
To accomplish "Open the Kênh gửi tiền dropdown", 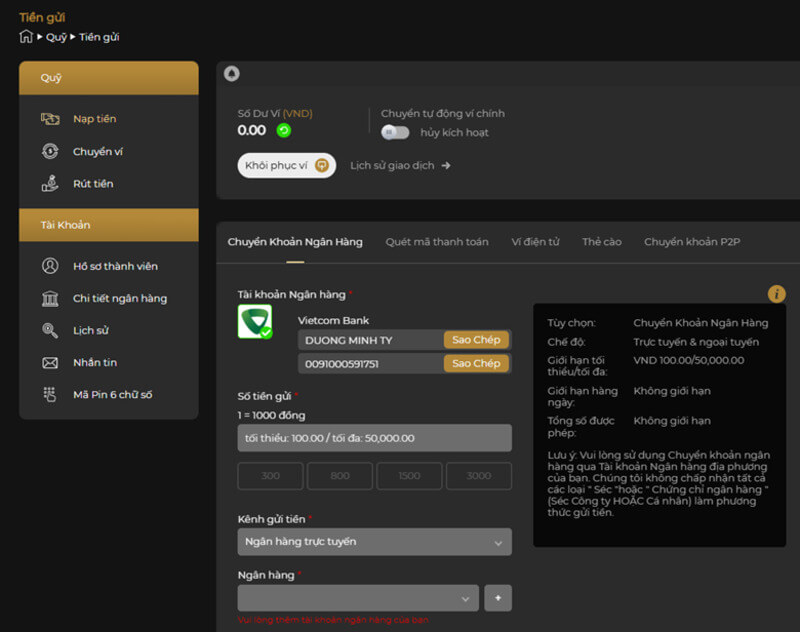I will tap(374, 542).
